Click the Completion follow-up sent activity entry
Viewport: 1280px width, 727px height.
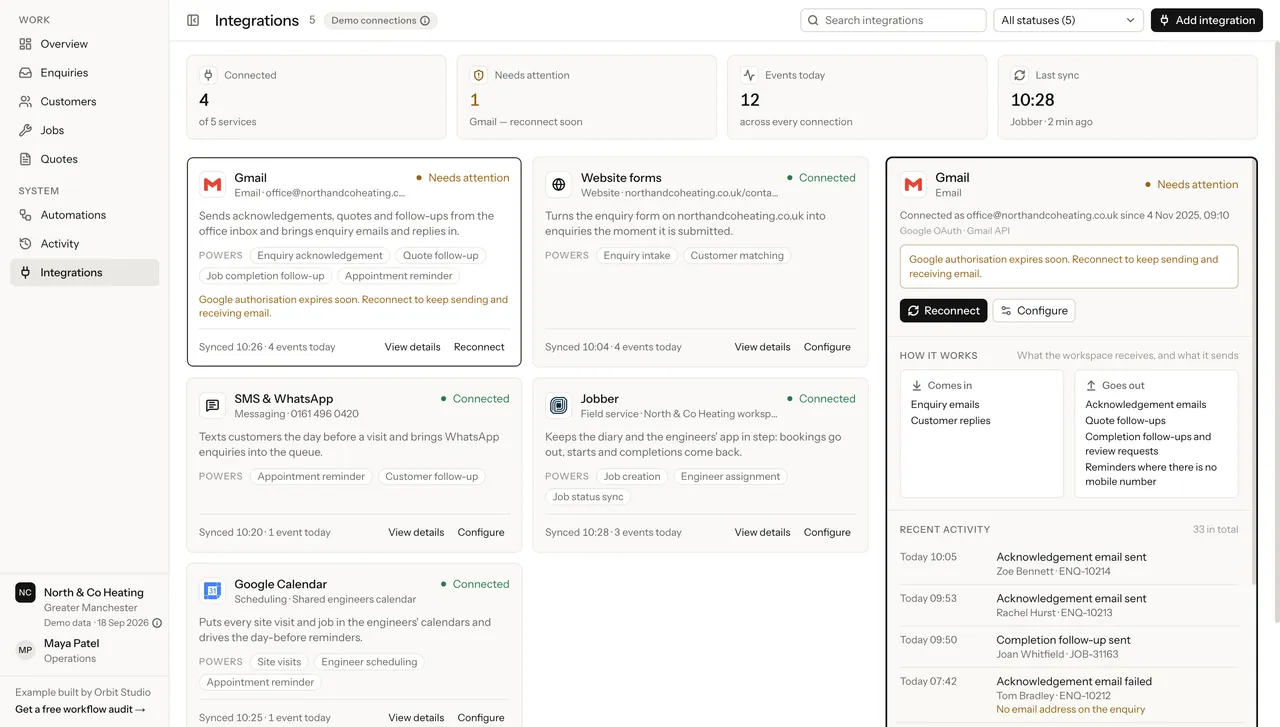[1068, 646]
